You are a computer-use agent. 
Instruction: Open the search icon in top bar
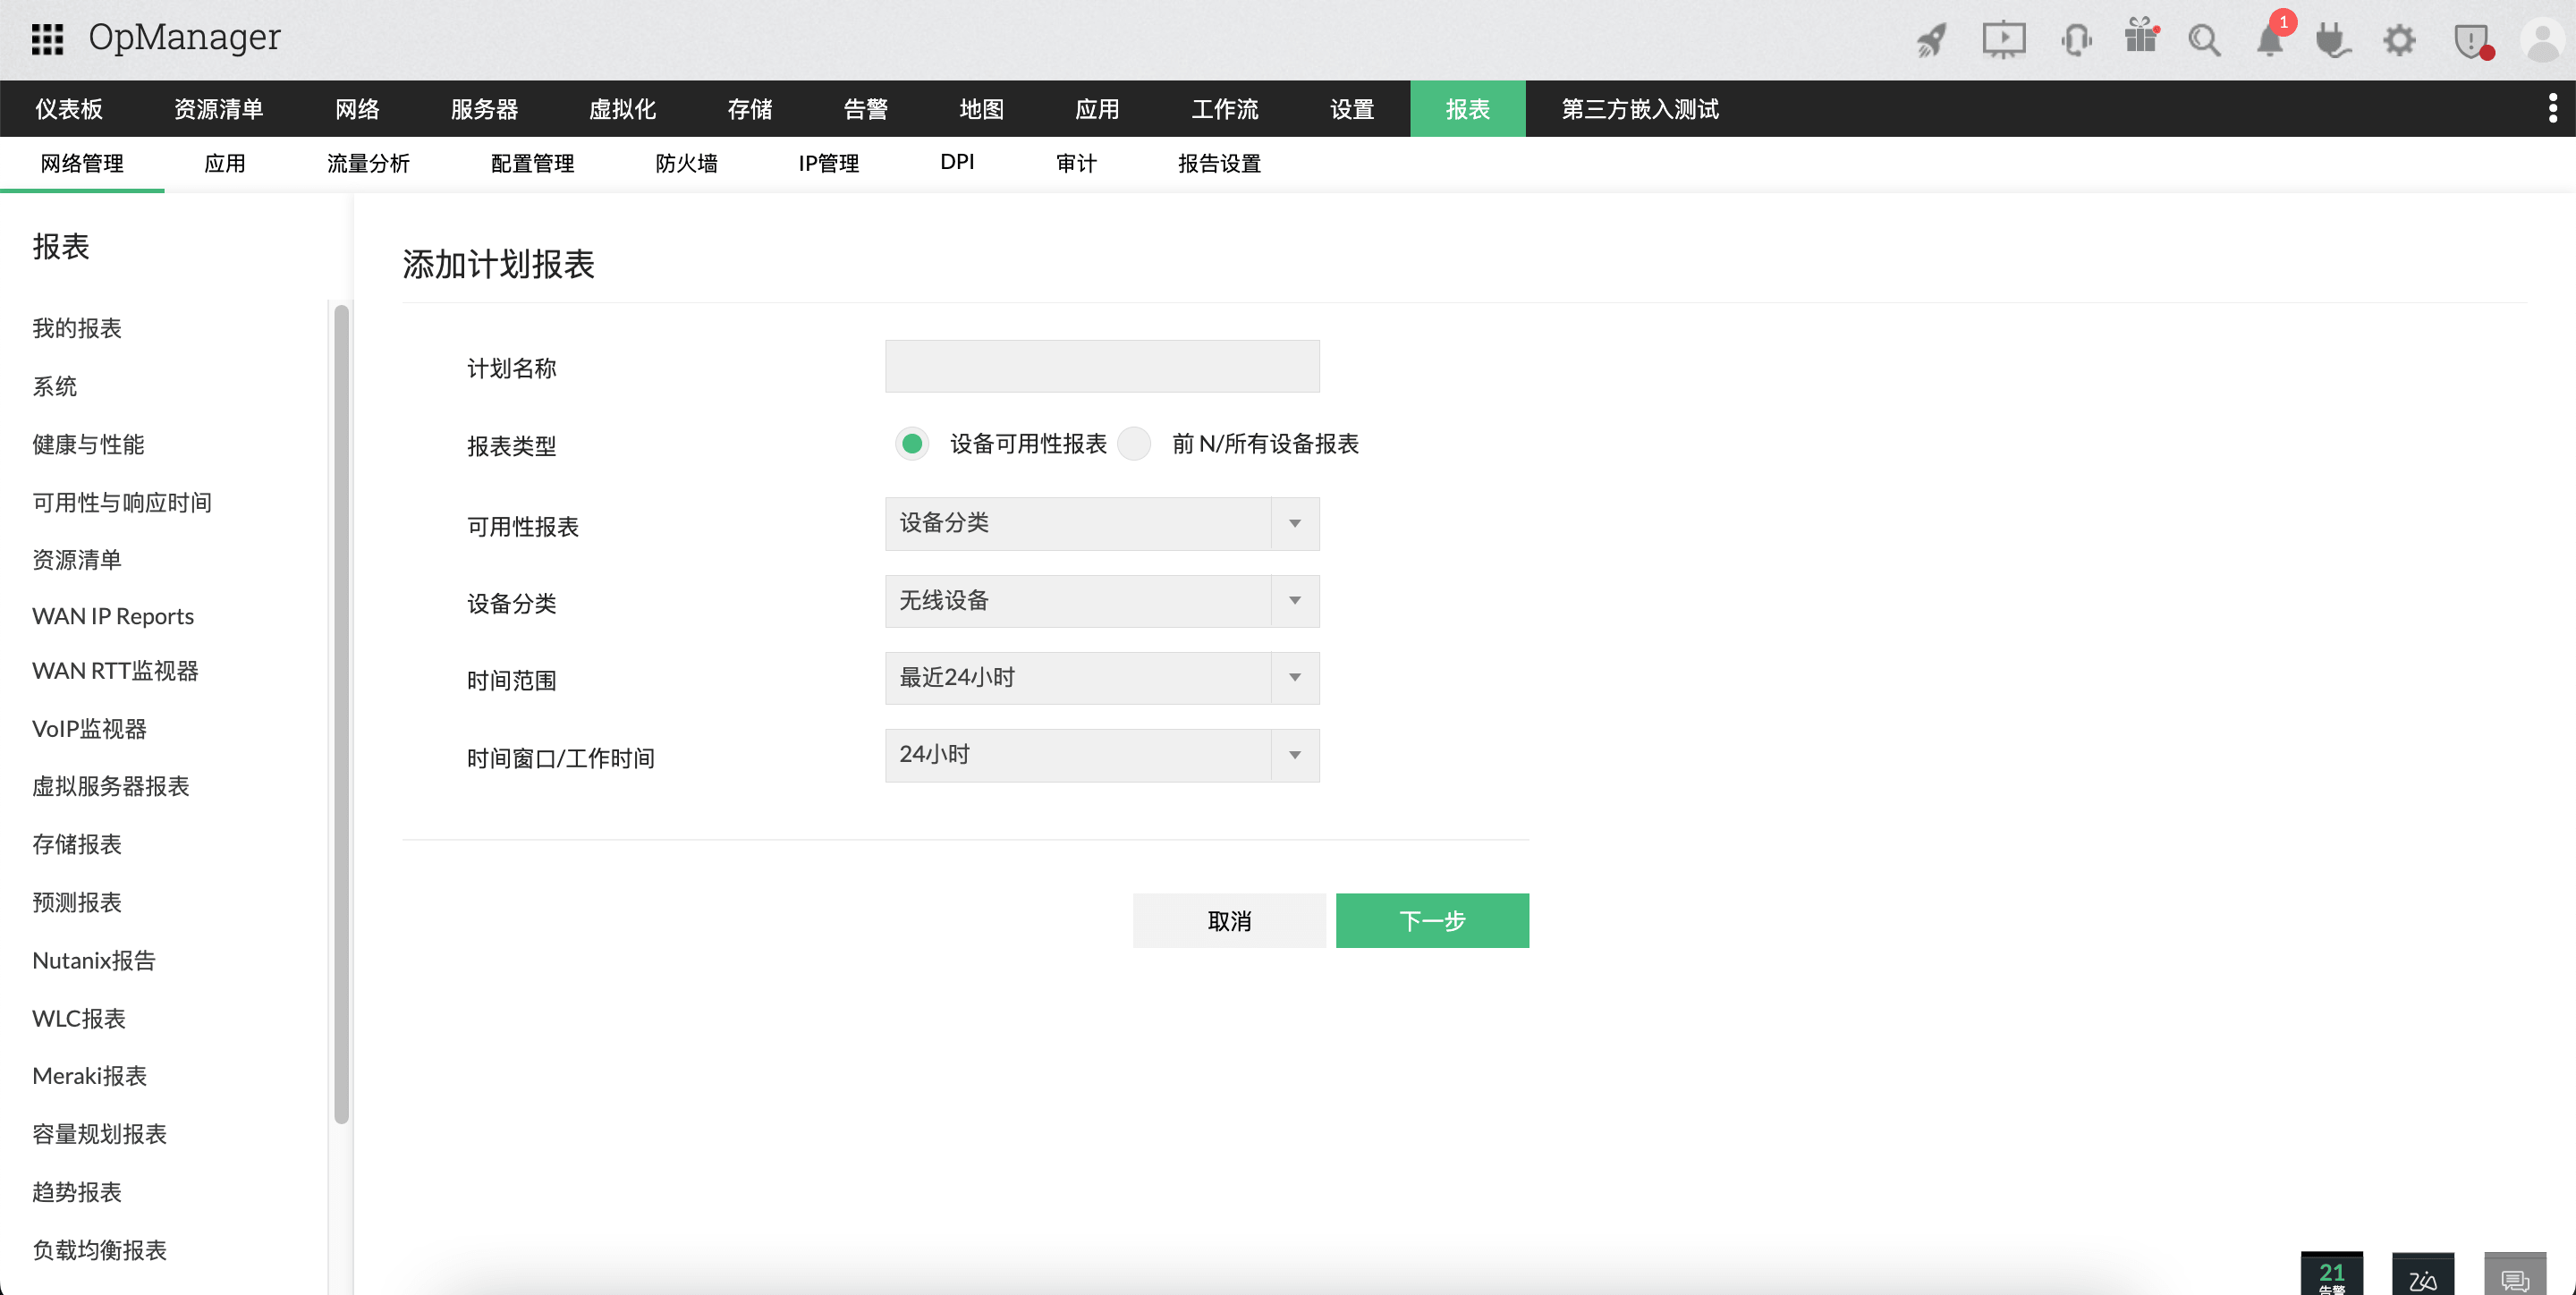click(x=2206, y=40)
